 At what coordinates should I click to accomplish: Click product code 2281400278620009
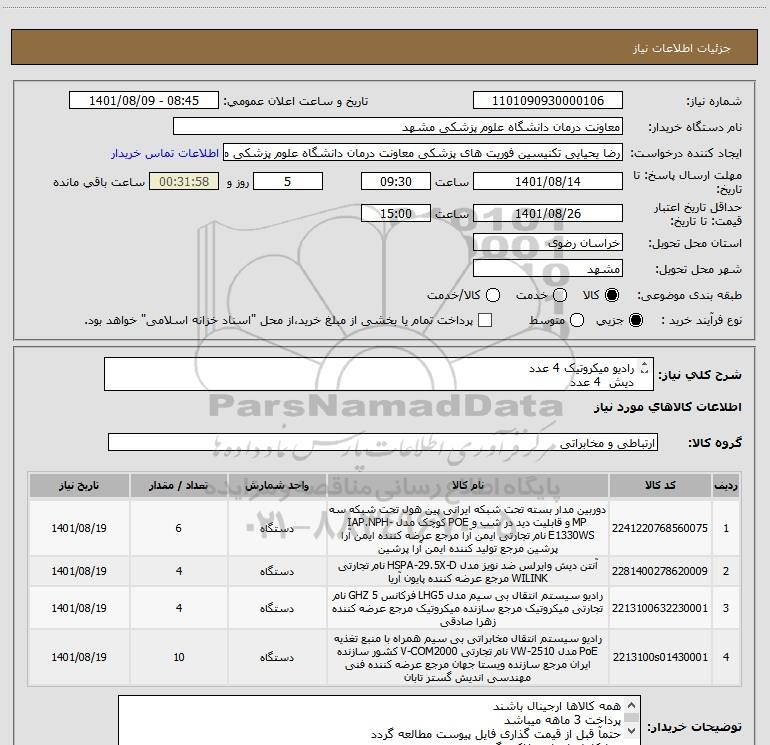tap(660, 571)
